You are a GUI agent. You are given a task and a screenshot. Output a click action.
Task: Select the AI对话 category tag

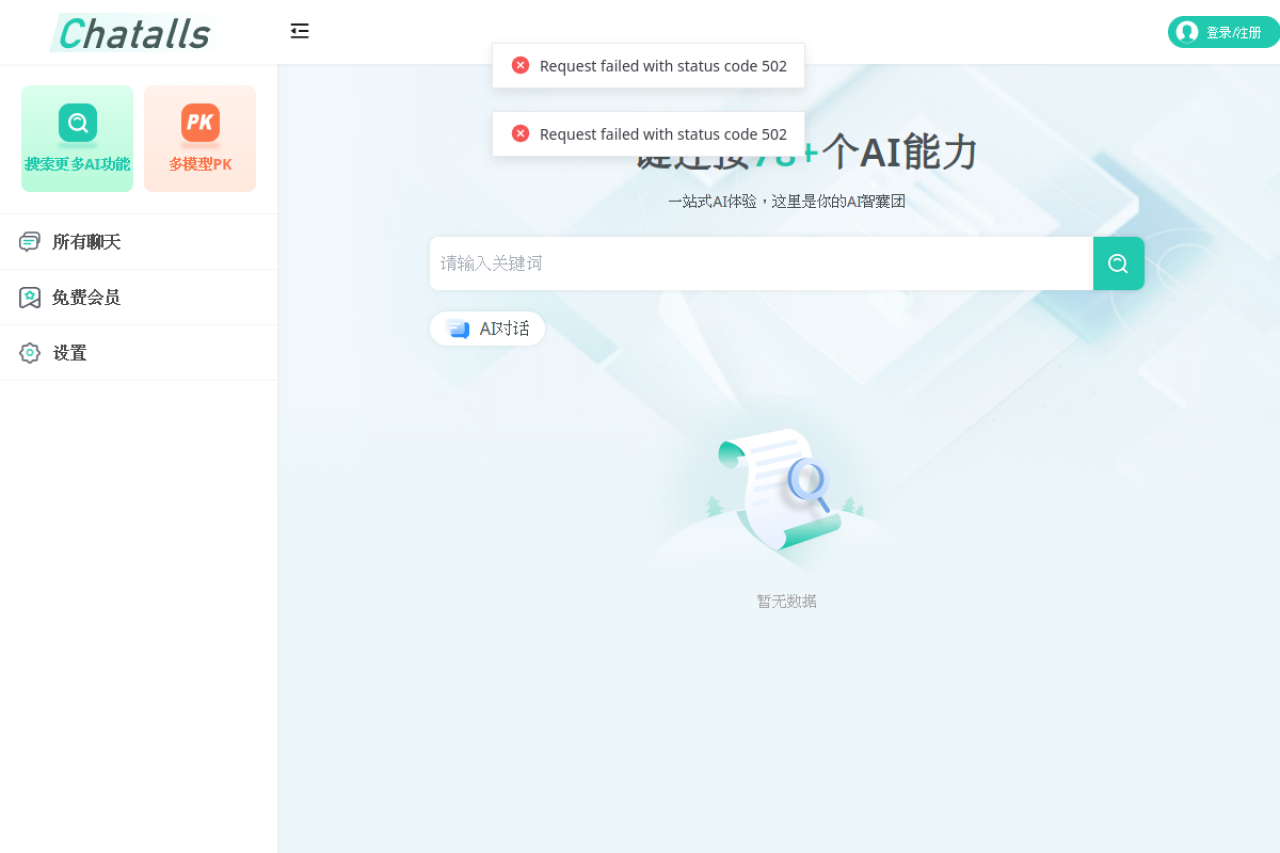[x=487, y=329]
